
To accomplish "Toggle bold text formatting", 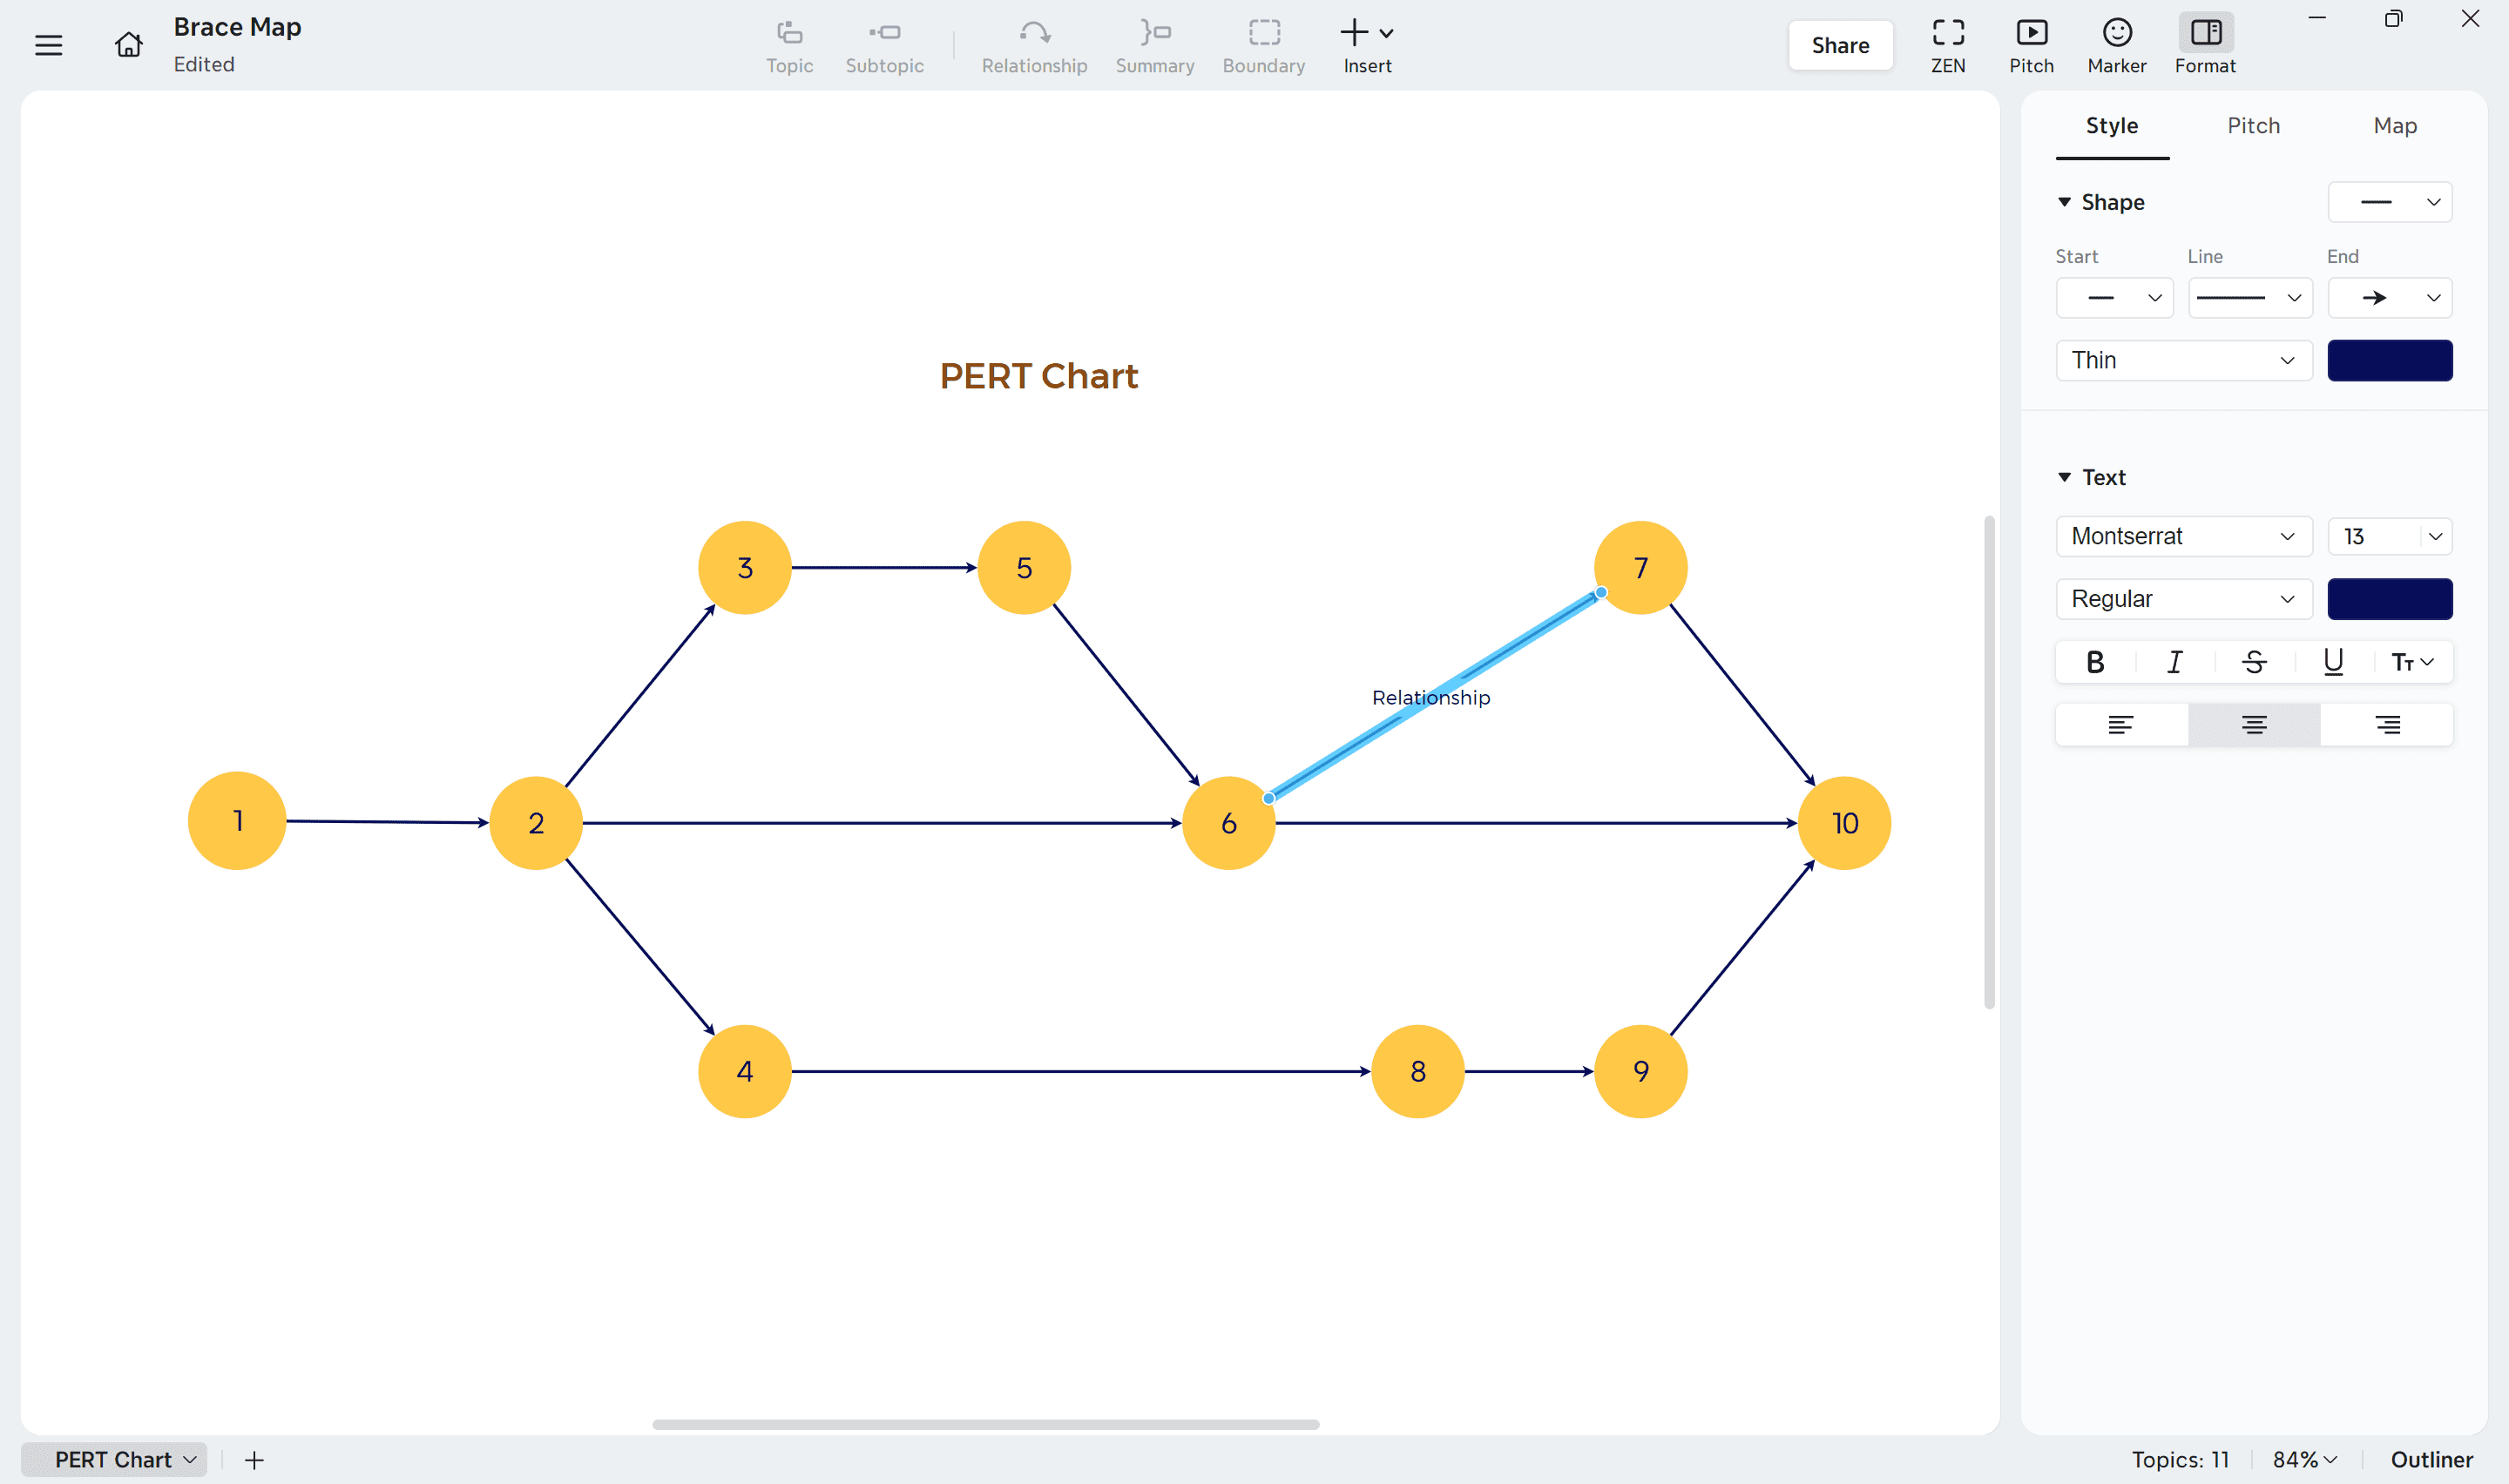I will pos(2096,661).
